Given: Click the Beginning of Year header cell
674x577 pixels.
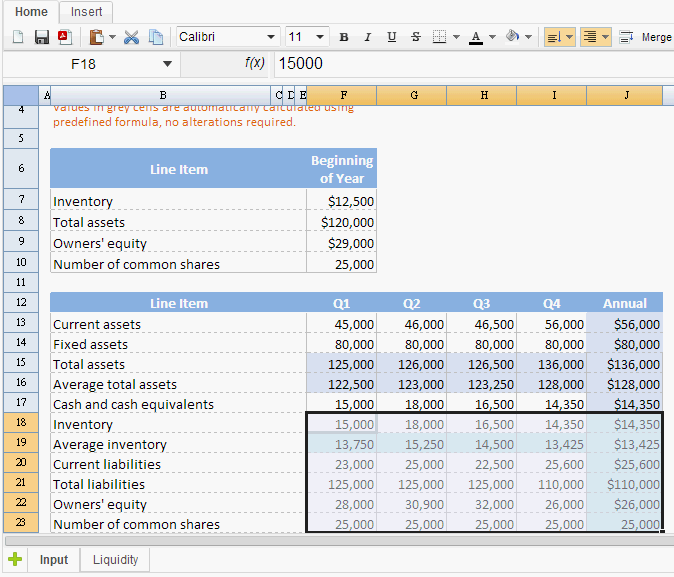Looking at the screenshot, I should coord(342,169).
